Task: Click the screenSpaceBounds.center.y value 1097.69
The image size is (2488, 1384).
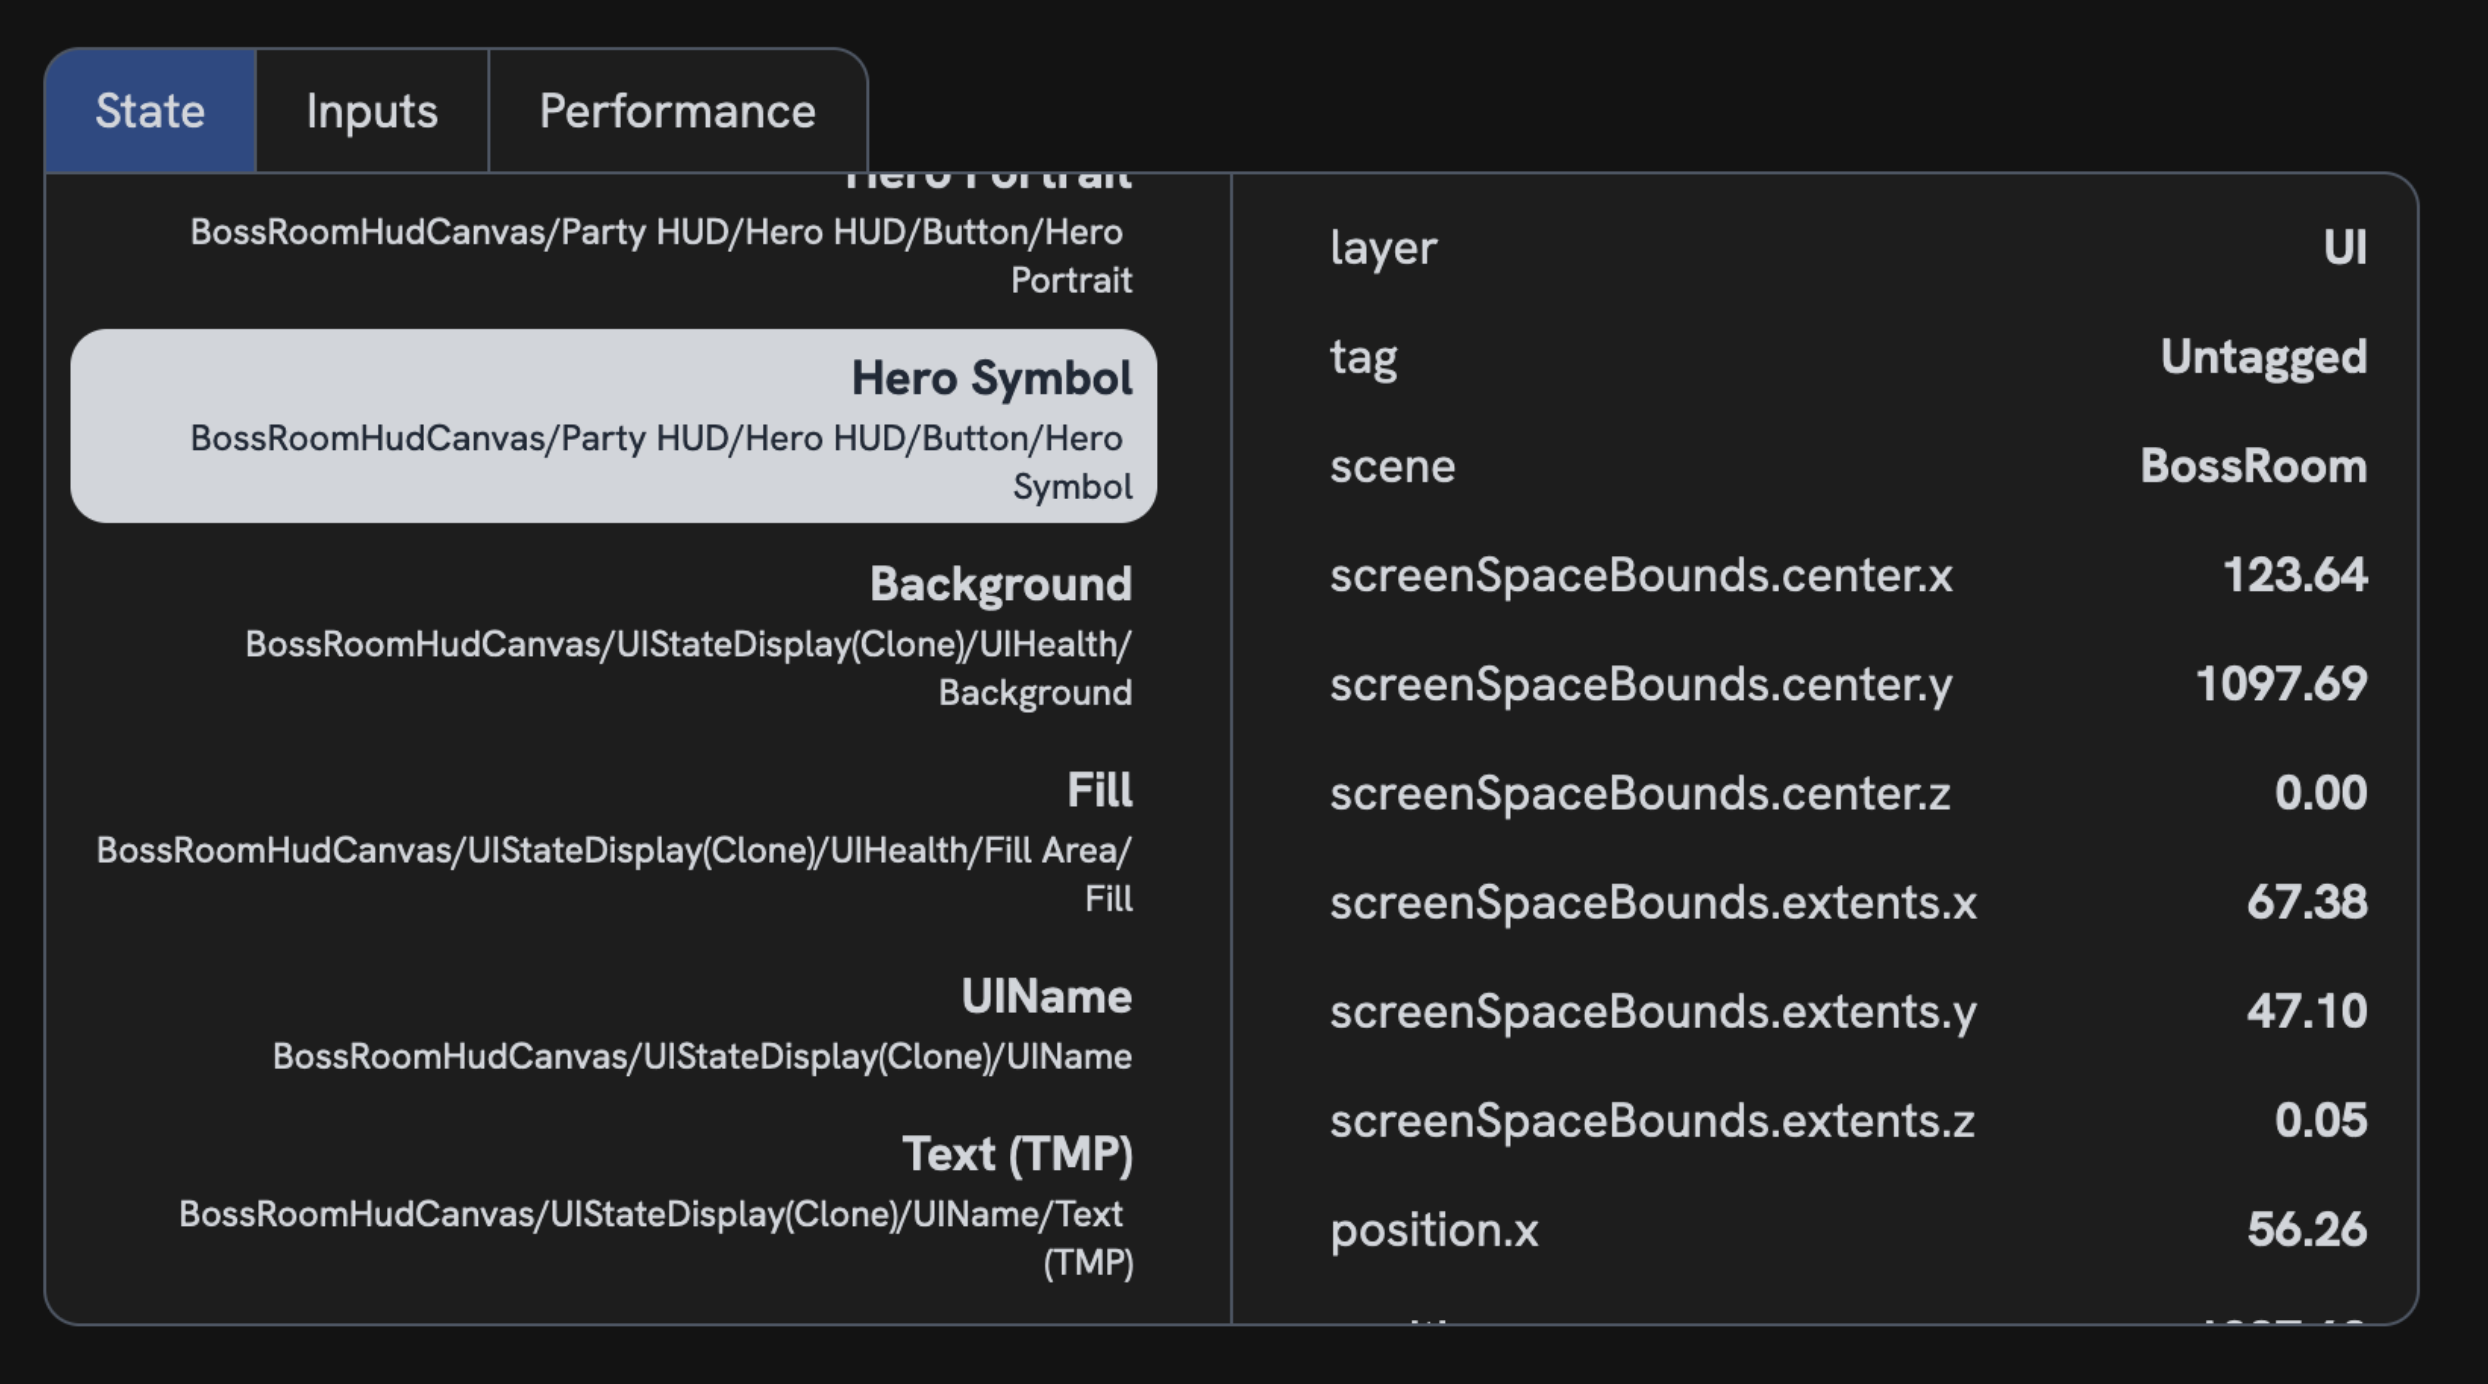Action: click(2280, 684)
